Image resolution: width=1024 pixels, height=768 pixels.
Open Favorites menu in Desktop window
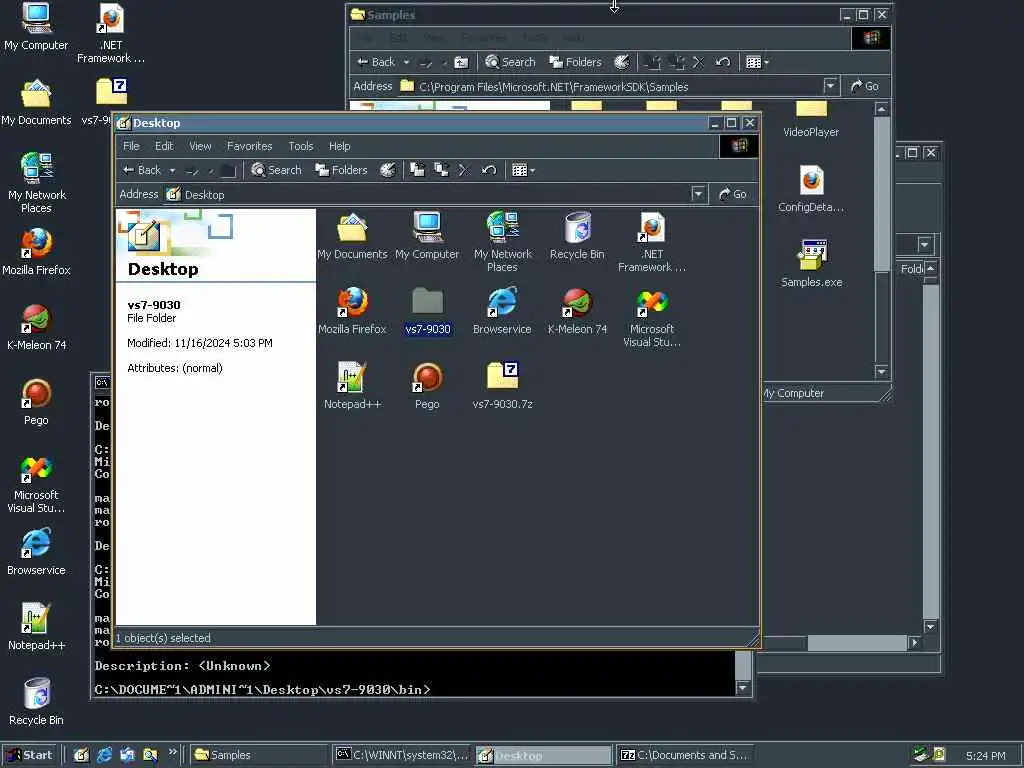(249, 146)
